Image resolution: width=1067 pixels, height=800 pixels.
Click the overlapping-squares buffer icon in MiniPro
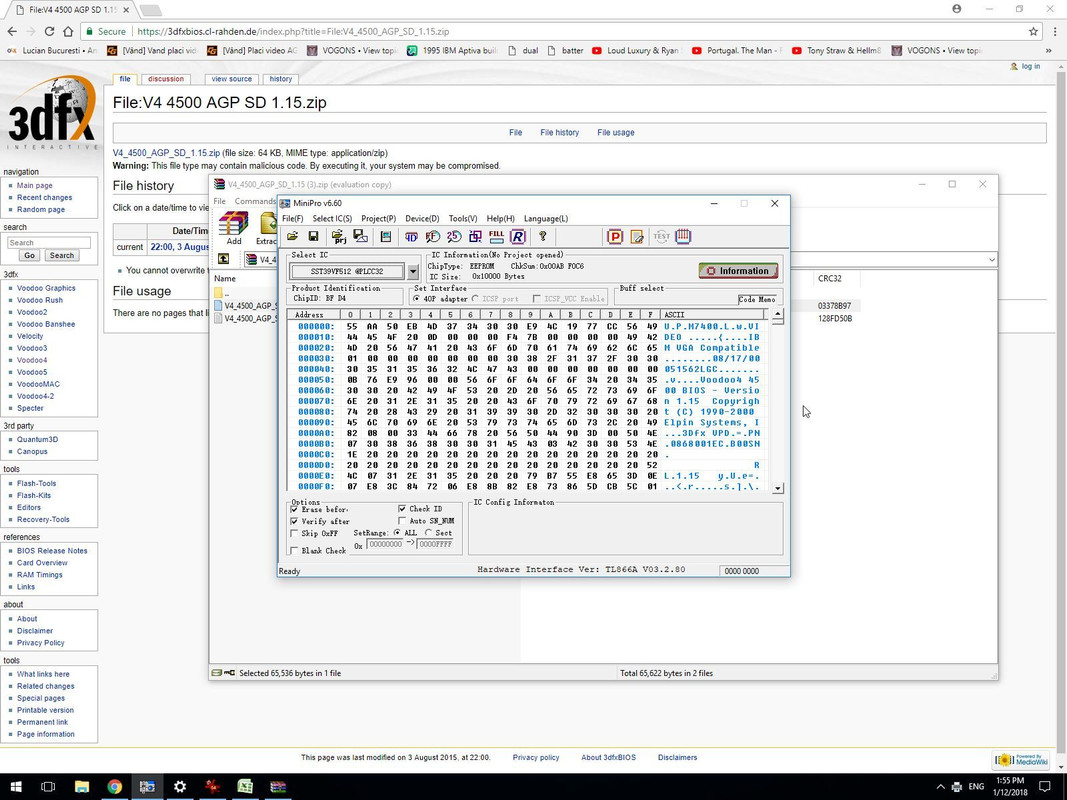pyautogui.click(x=475, y=236)
